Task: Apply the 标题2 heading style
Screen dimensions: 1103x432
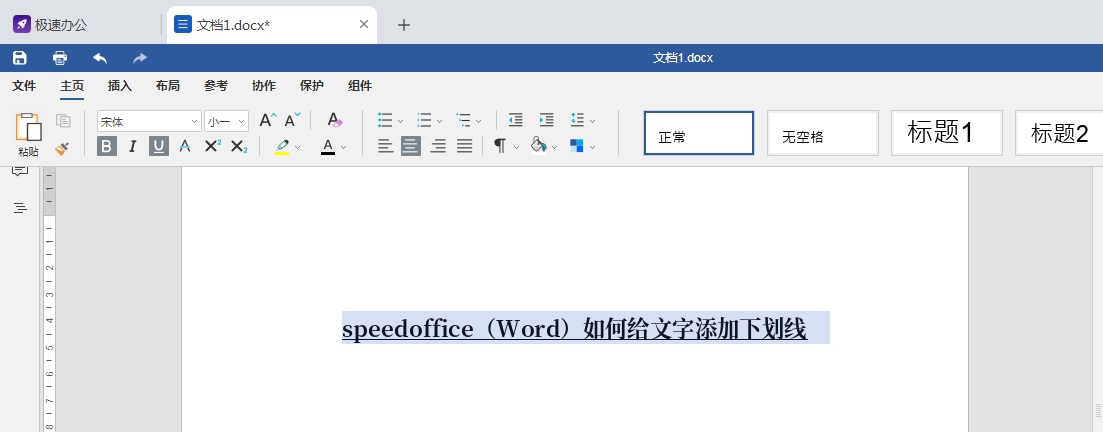Action: click(1059, 133)
